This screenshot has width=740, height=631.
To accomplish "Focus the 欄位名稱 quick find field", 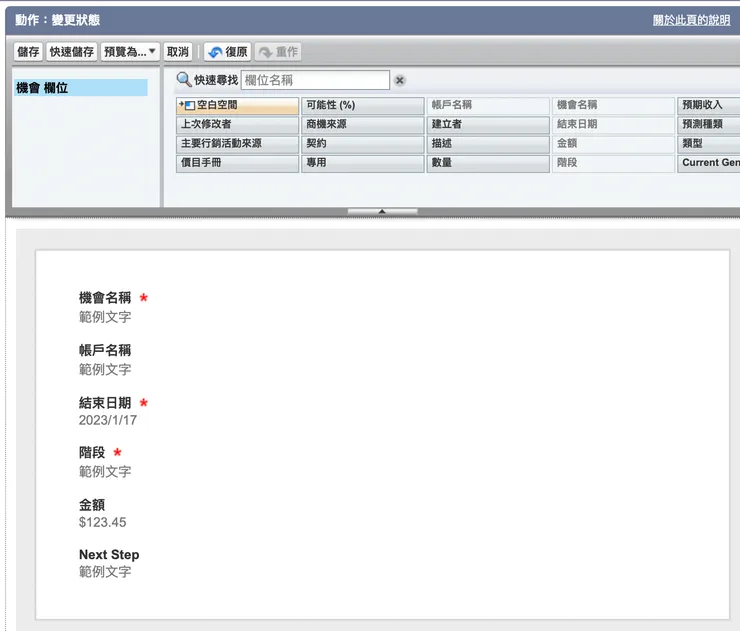I will [315, 80].
